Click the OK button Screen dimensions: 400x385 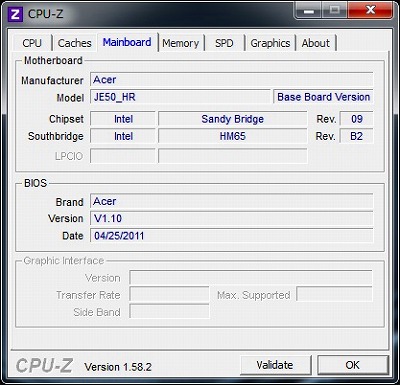[353, 365]
